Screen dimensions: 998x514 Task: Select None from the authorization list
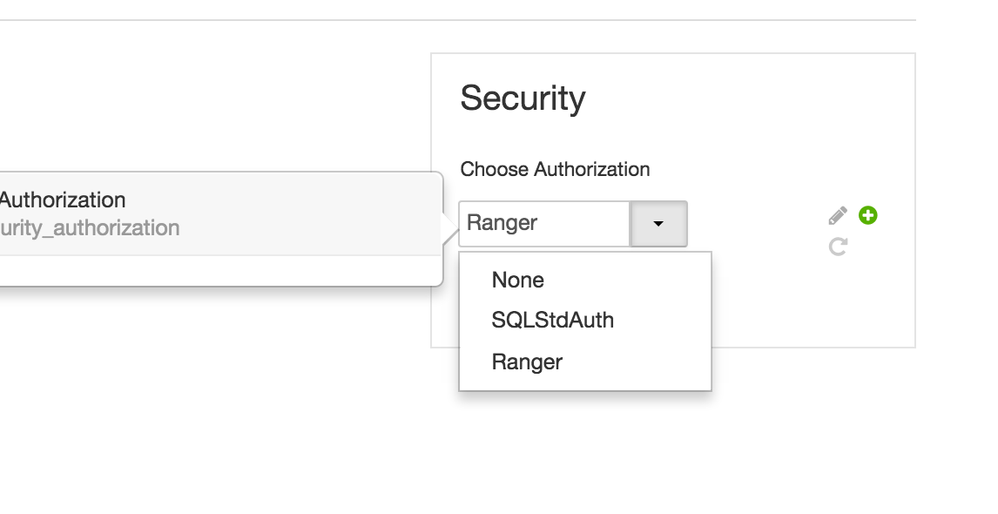(x=518, y=280)
